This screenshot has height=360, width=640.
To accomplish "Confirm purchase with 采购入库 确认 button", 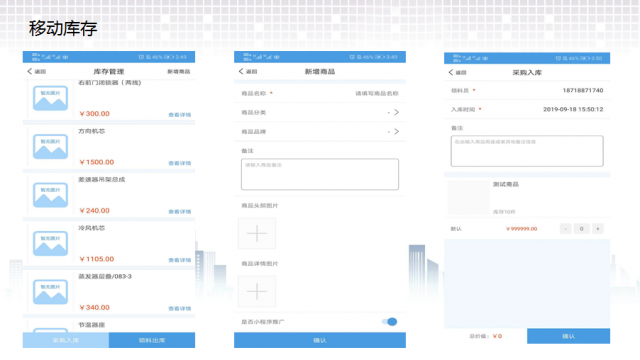I will (569, 336).
